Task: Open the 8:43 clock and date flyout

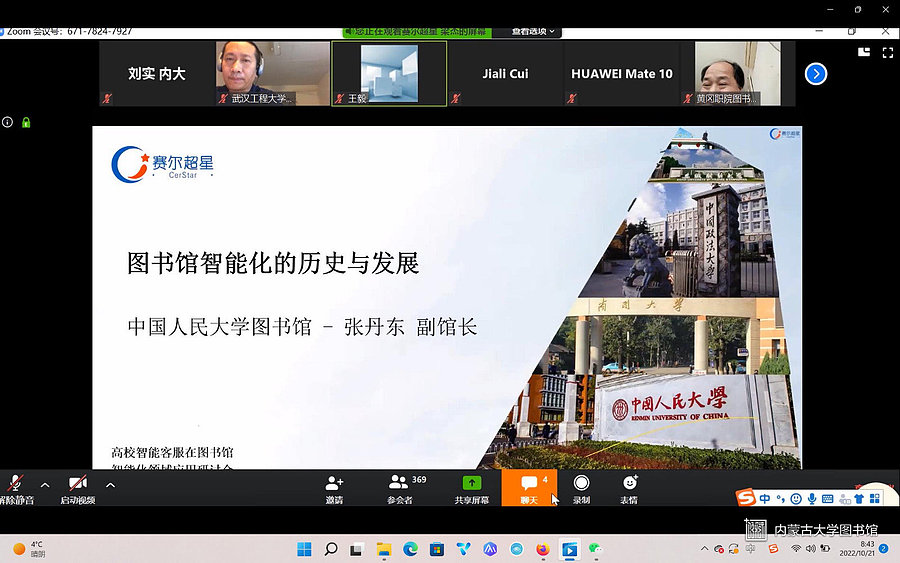Action: (x=858, y=549)
